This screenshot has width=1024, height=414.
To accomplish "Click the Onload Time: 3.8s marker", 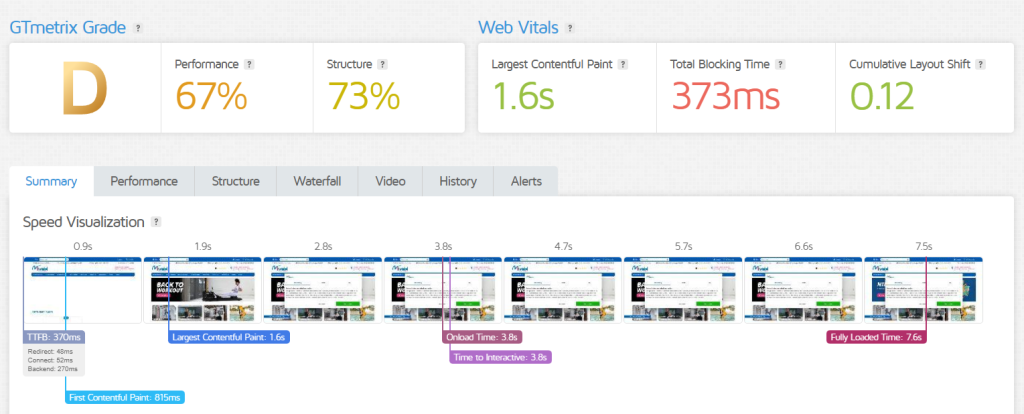I will pos(483,338).
